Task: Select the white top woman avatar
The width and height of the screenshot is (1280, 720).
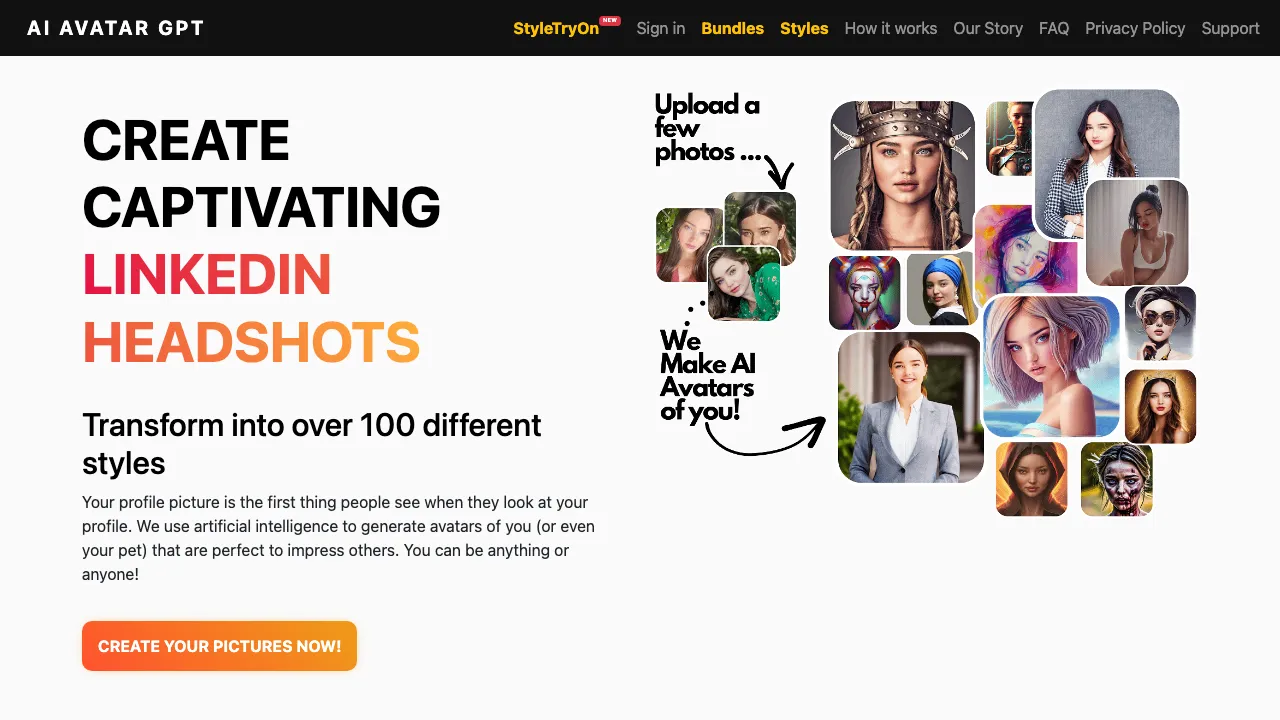Action: click(x=1137, y=233)
